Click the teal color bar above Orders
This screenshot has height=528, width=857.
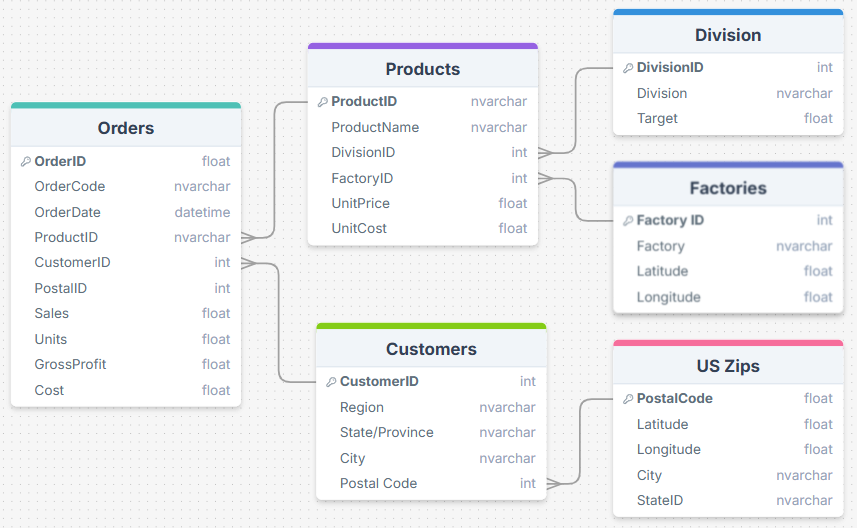coord(126,105)
